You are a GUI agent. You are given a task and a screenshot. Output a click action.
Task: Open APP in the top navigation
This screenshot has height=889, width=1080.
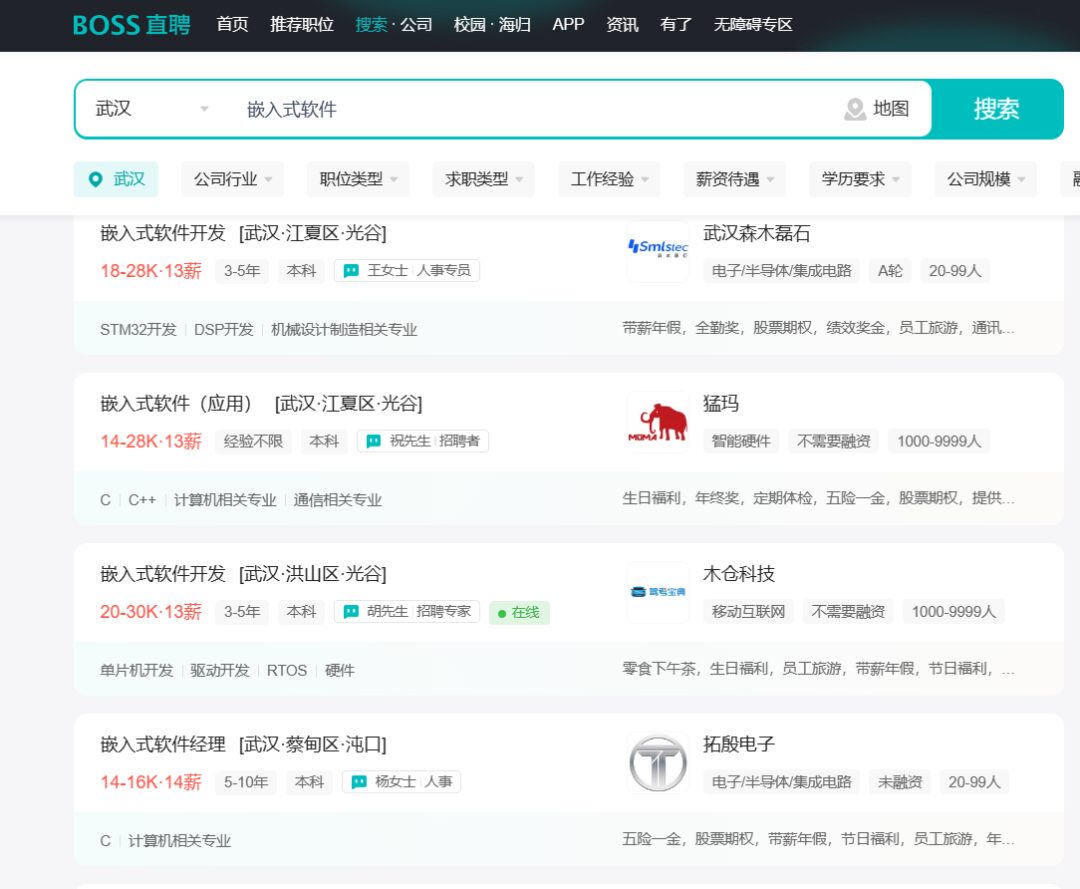coord(568,25)
